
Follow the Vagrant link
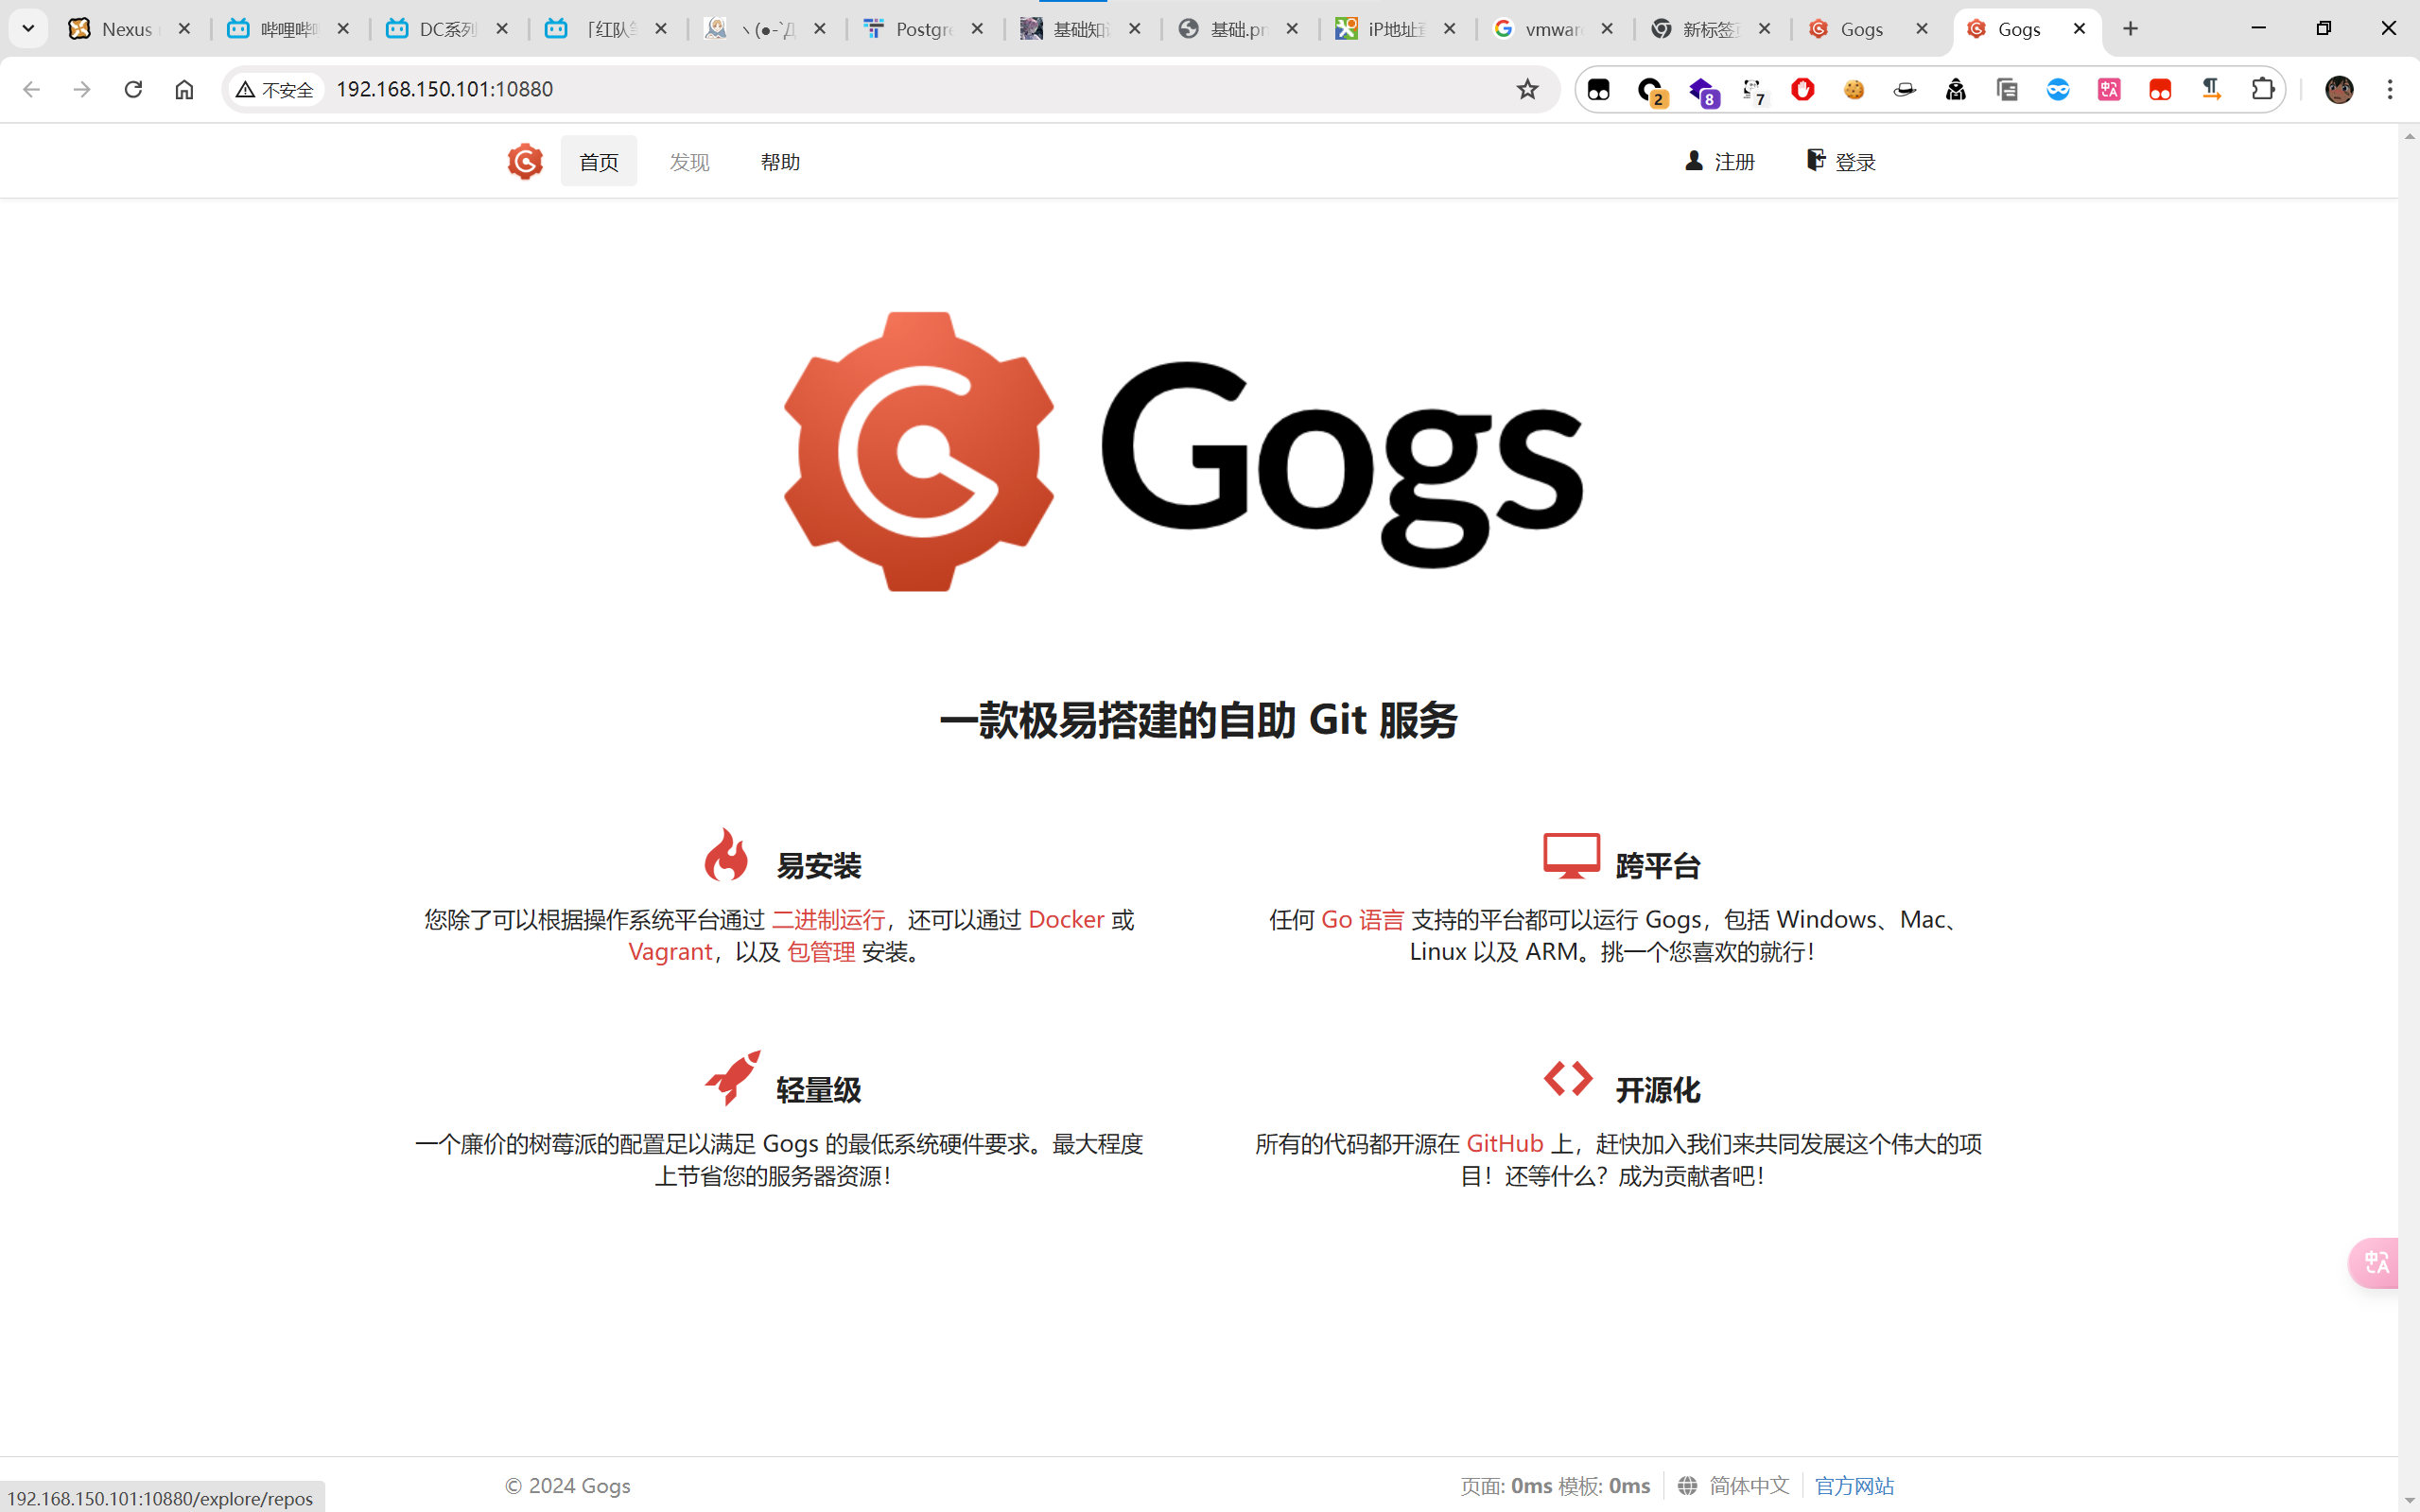670,951
